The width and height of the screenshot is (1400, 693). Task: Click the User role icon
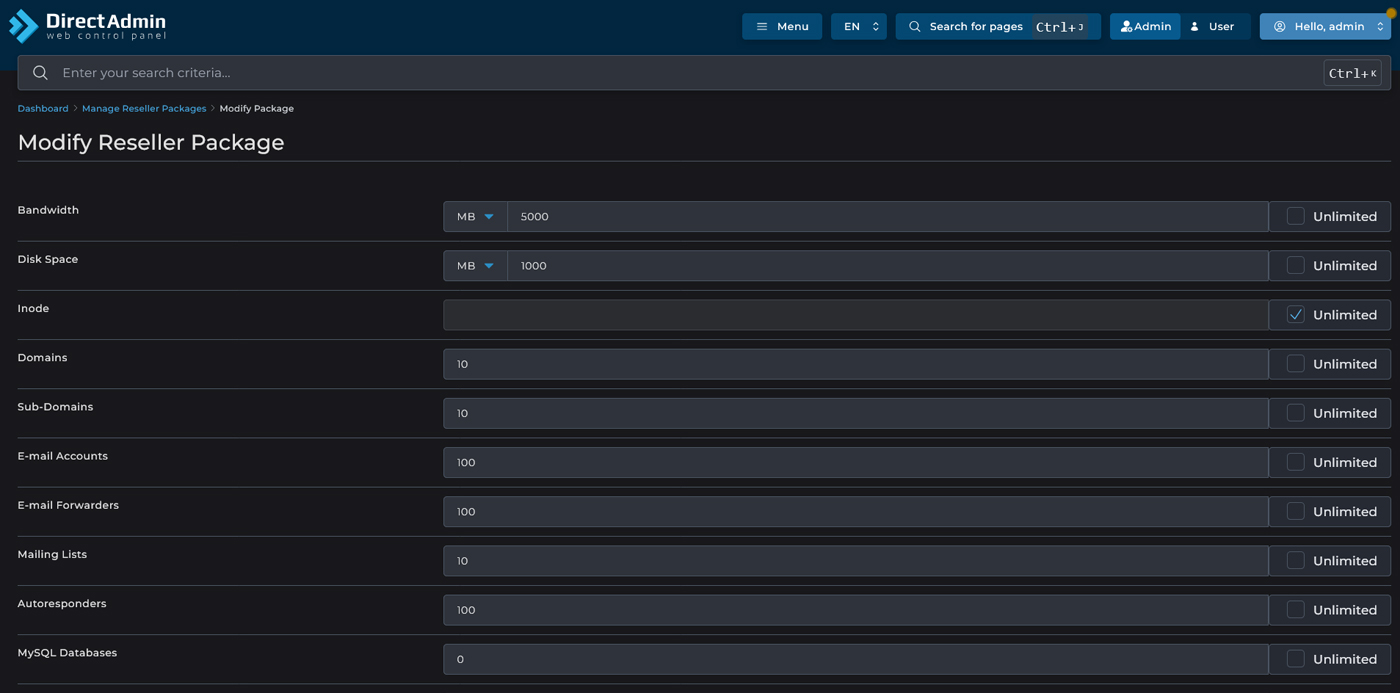1195,27
